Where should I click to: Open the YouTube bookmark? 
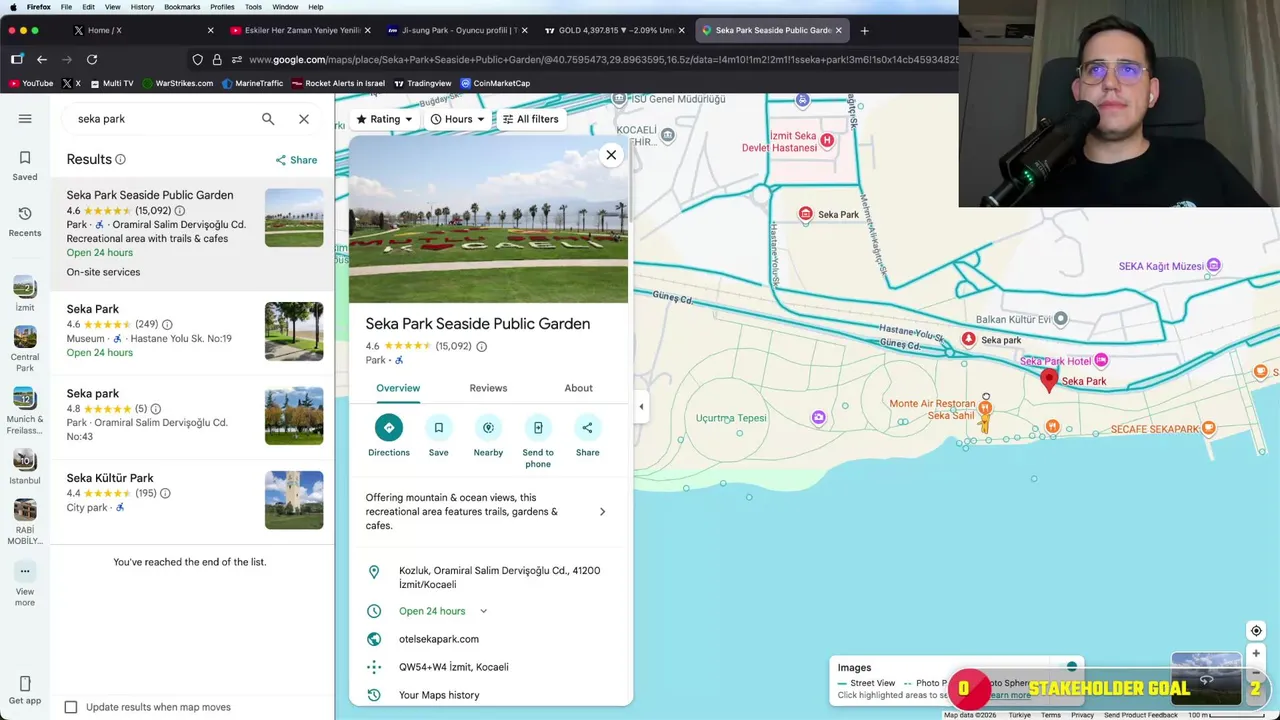pos(31,83)
